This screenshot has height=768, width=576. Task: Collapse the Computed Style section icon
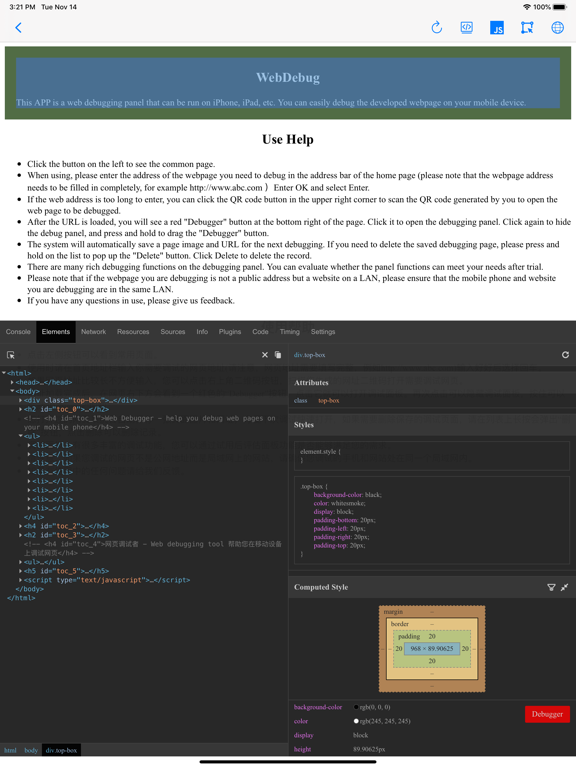[x=565, y=587]
